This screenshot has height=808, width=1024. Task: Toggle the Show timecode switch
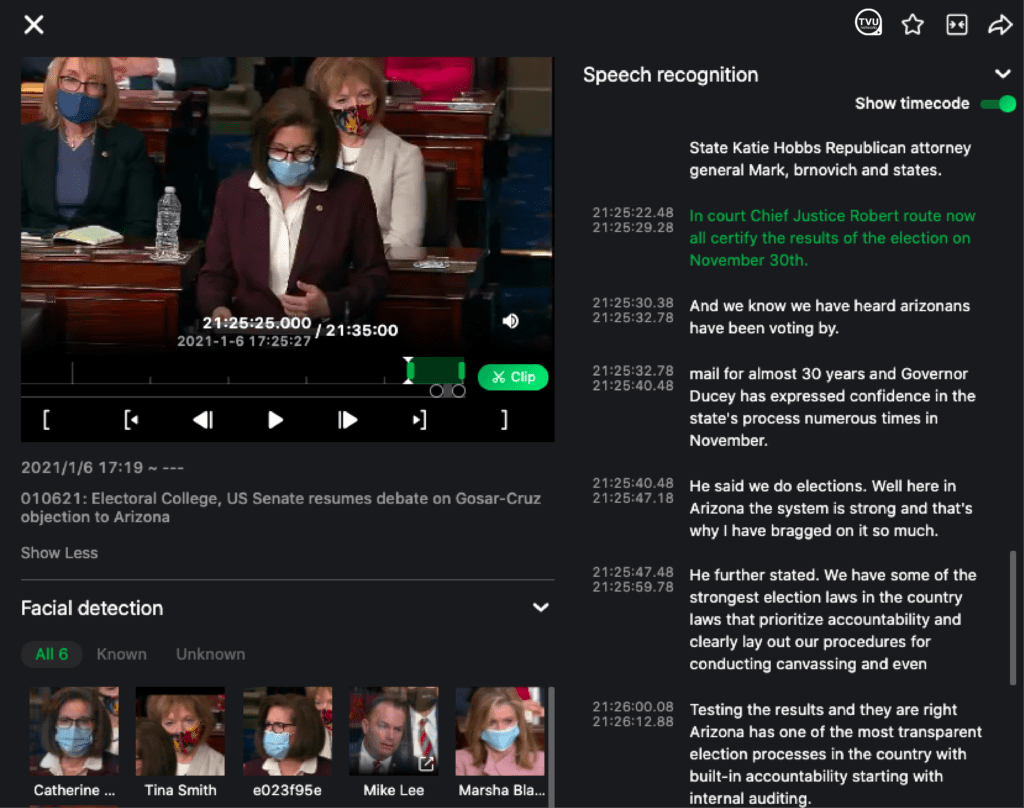pyautogui.click(x=999, y=104)
